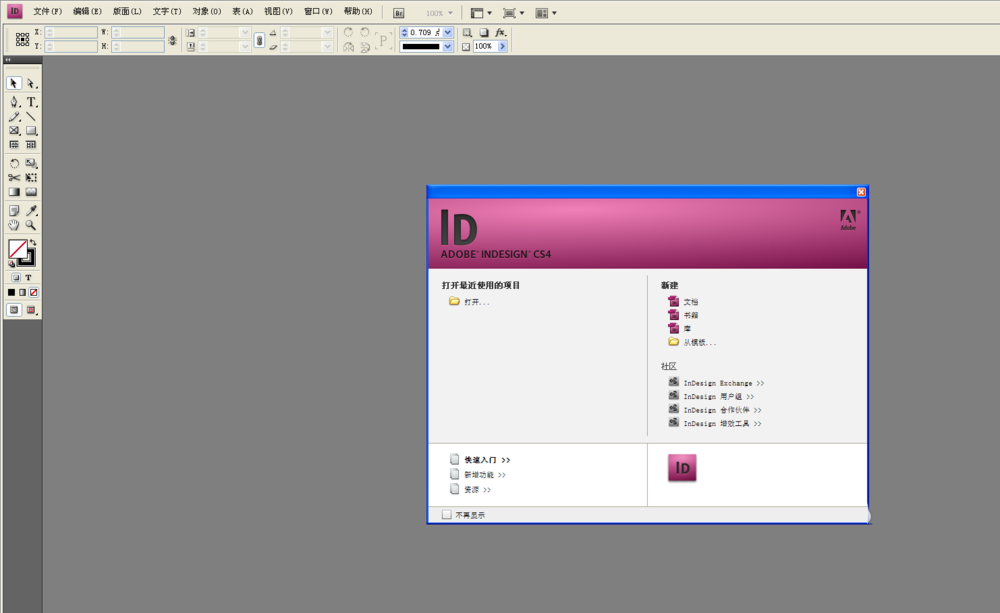Image resolution: width=1000 pixels, height=613 pixels.
Task: Apply gradient to the selection
Action: (x=22, y=292)
